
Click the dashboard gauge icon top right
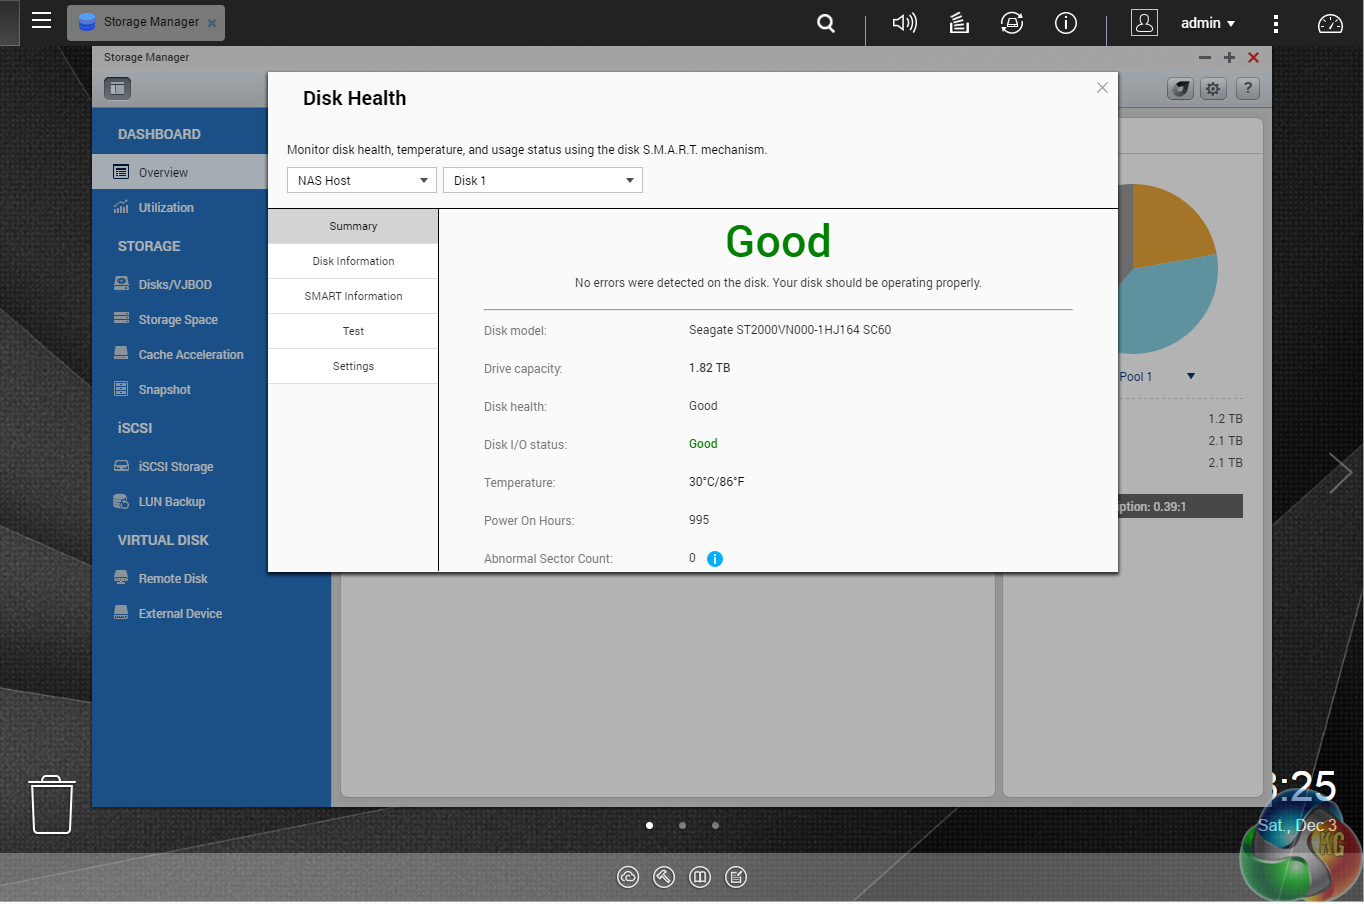point(1330,23)
